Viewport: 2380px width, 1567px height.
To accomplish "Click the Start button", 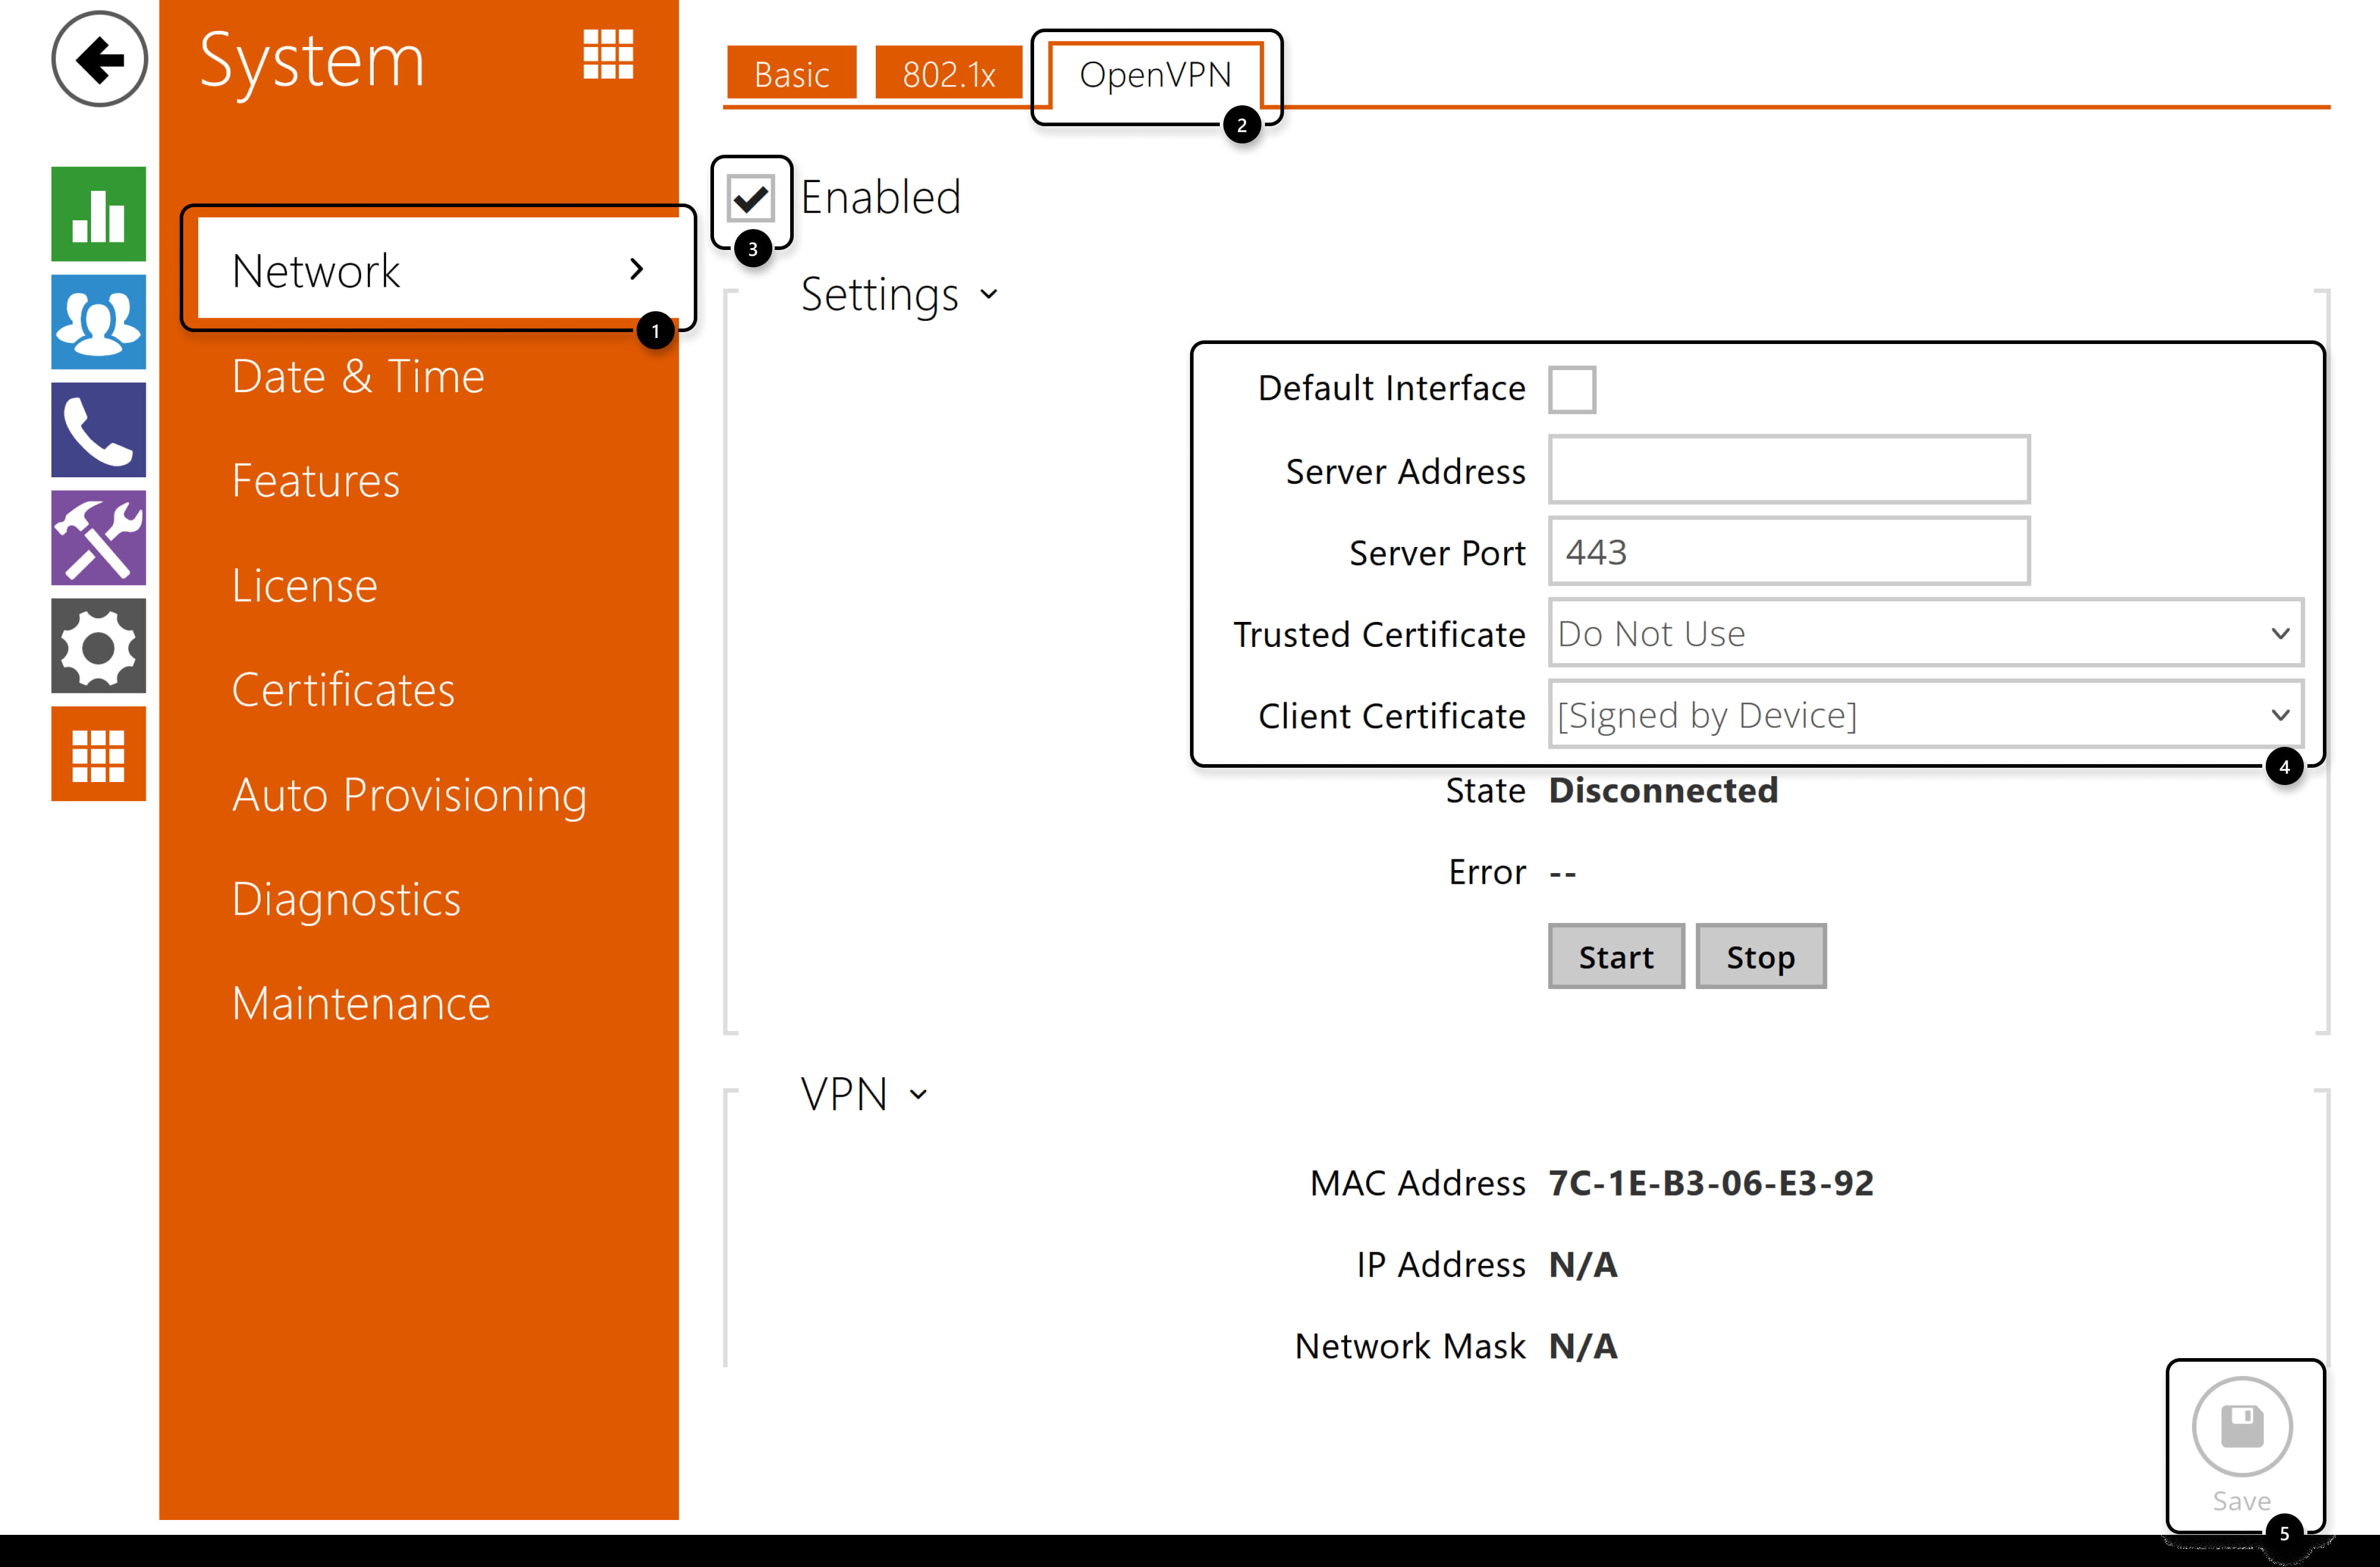I will [x=1616, y=957].
